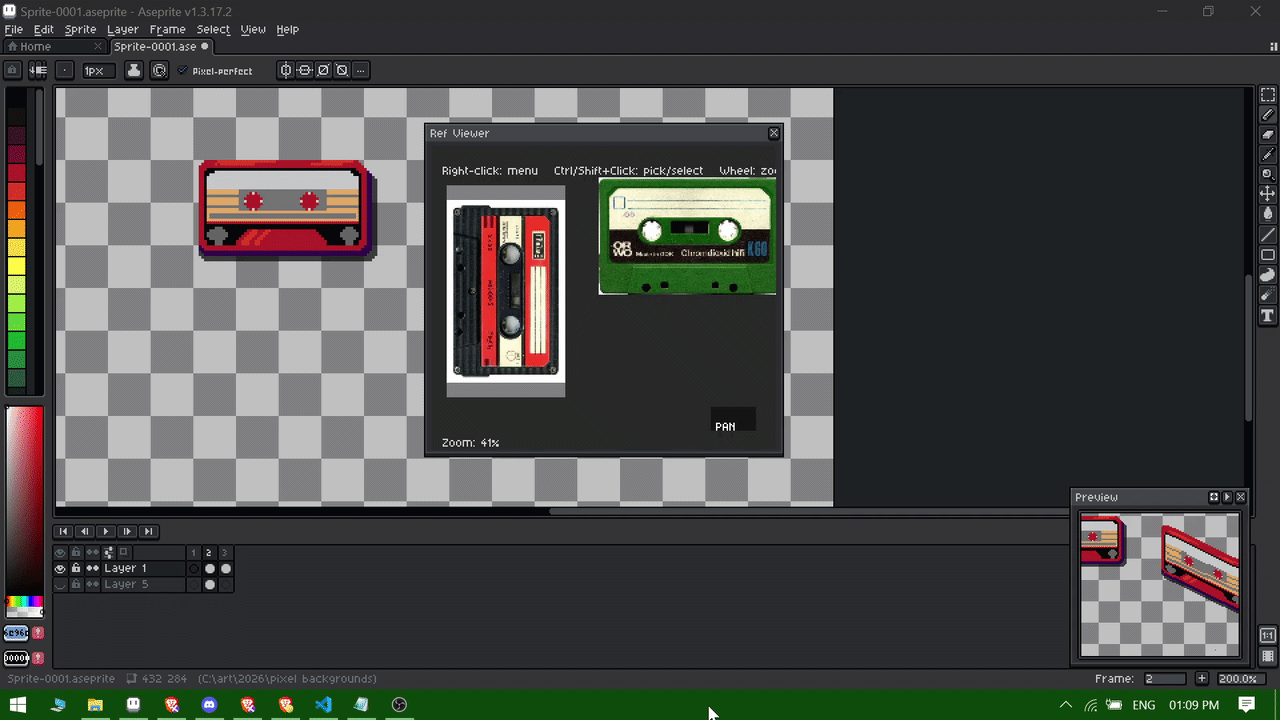Open the symmetry options ellipsis menu

360,70
